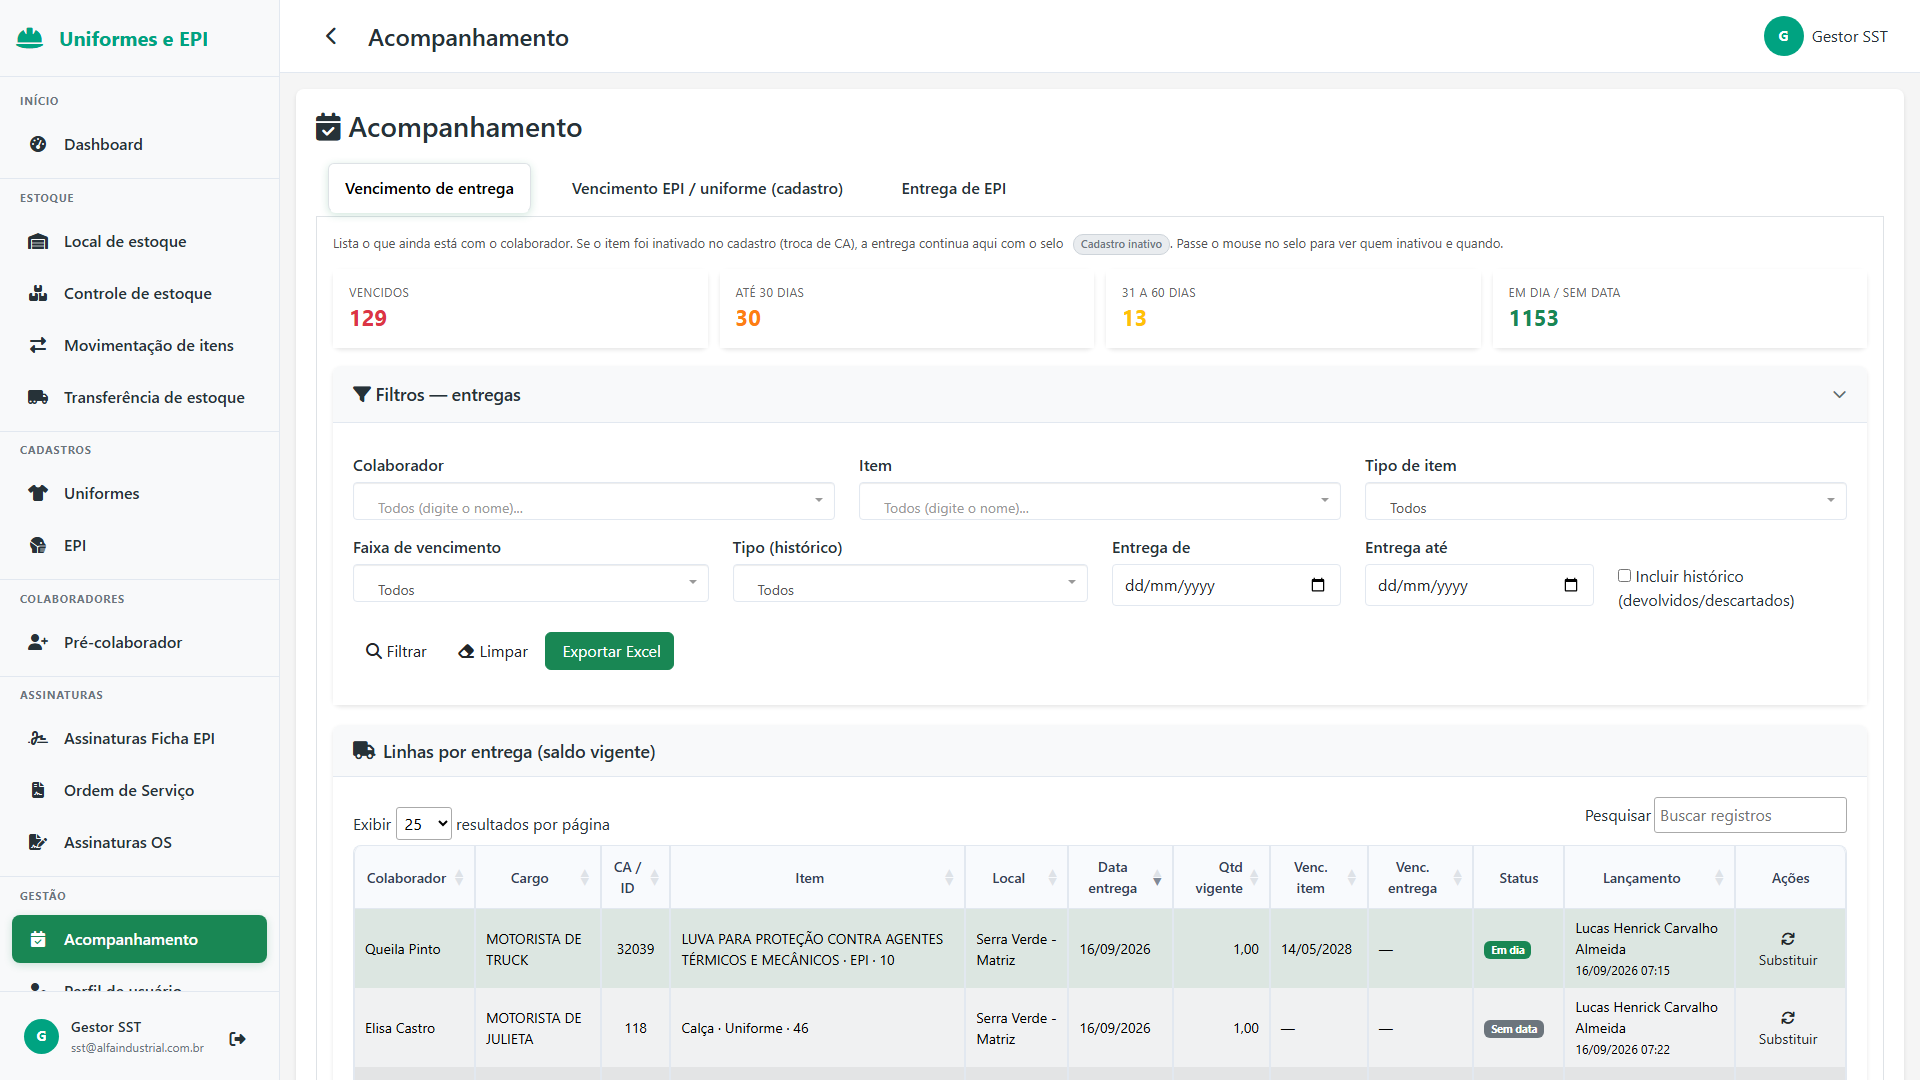Click the Vencidos 129 summary card
This screenshot has width=1920, height=1080.
[x=520, y=310]
